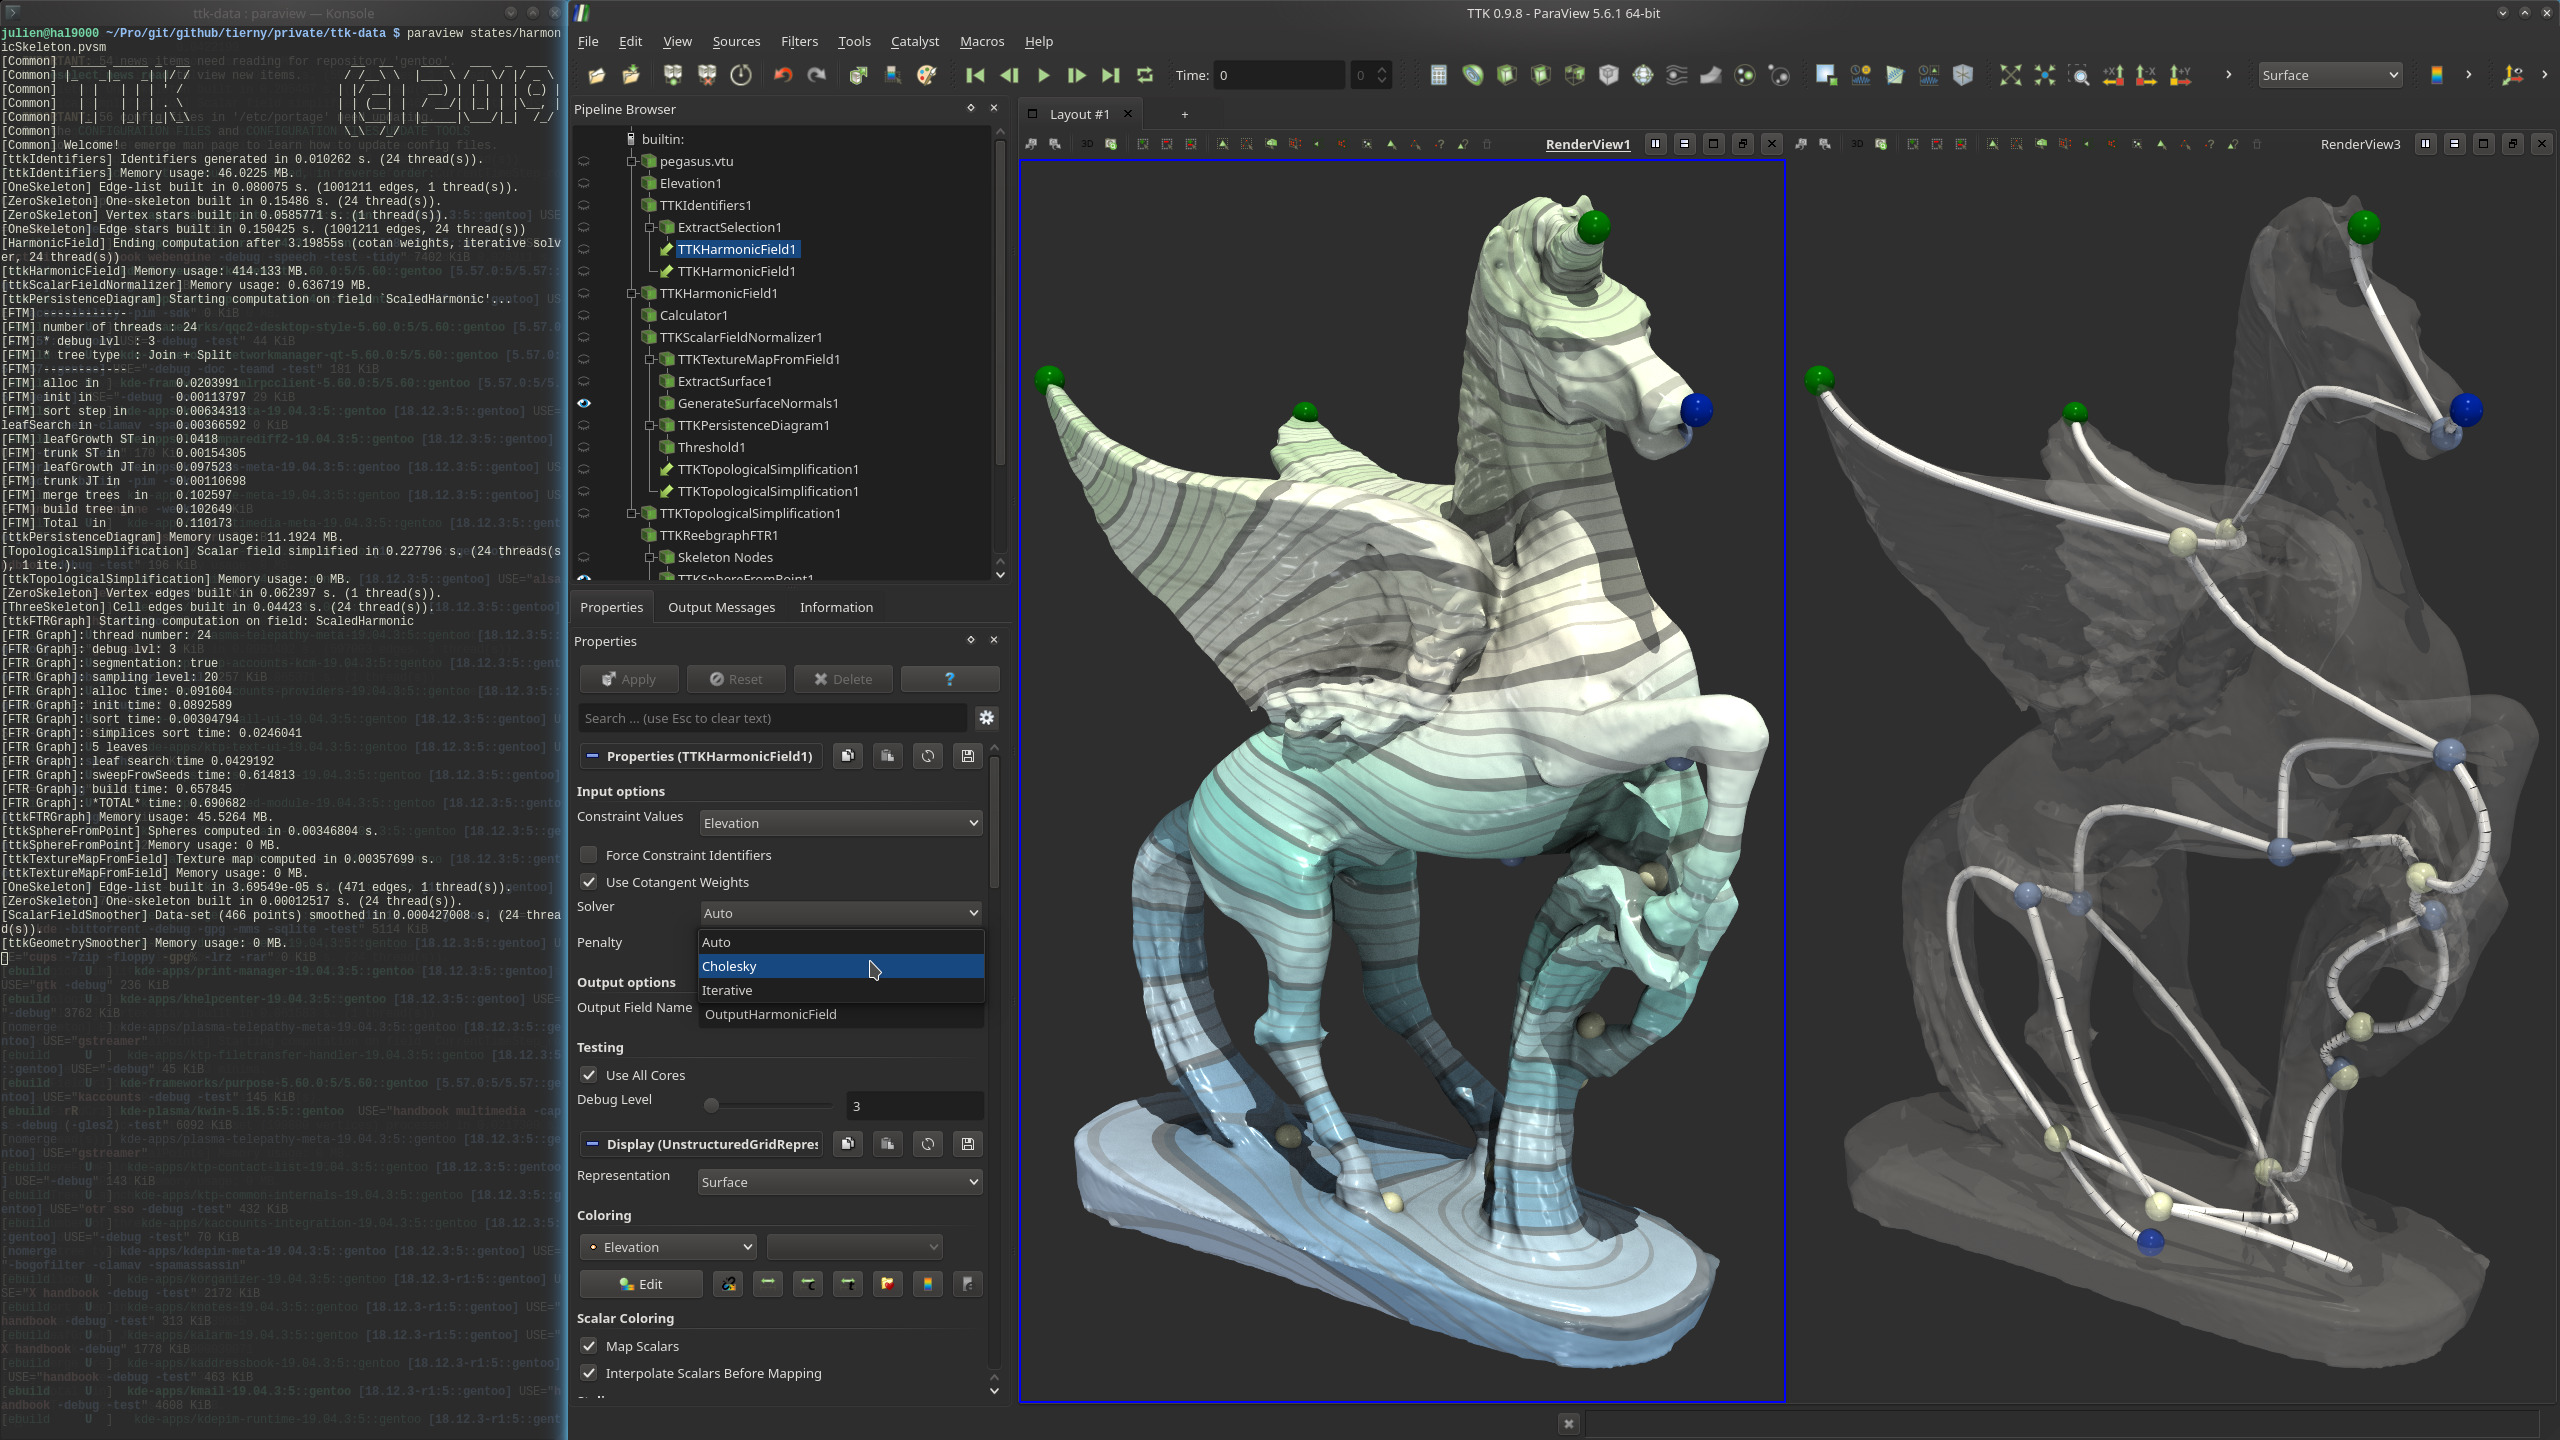Screen dimensions: 2560x1440
Task: Apply the Glyph filter icon
Action: coord(1643,75)
